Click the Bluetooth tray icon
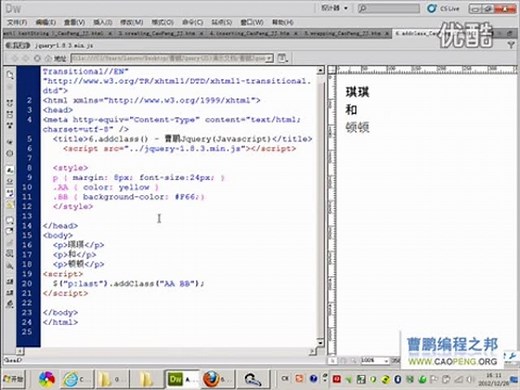This screenshot has width=520, height=390. 397,379
